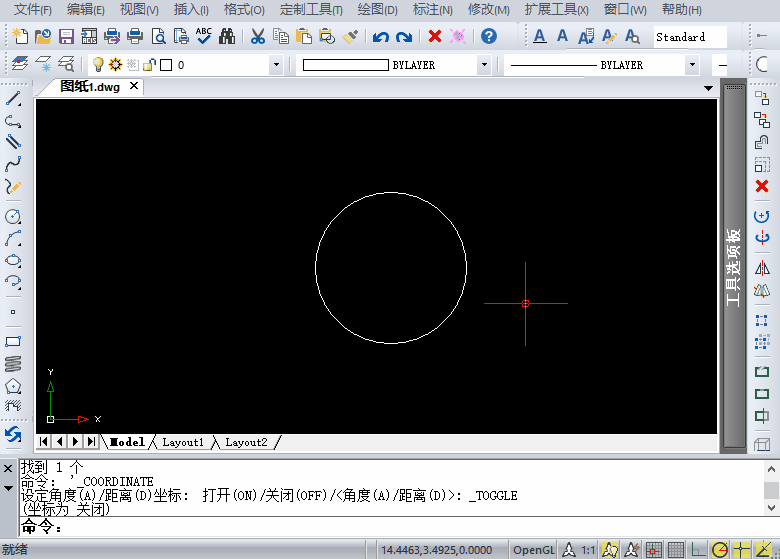Image resolution: width=780 pixels, height=559 pixels.
Task: Toggle layer 0 light bulb on/off
Action: [98, 65]
